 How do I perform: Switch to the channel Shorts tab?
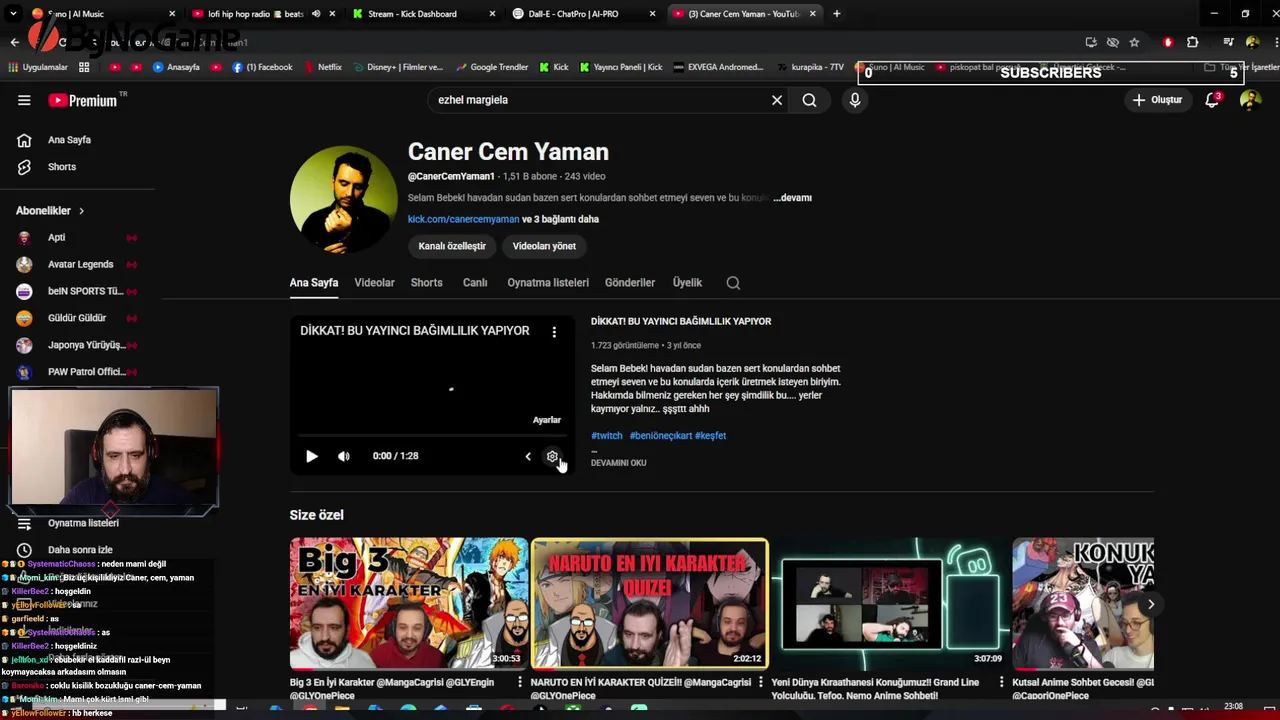click(x=426, y=283)
